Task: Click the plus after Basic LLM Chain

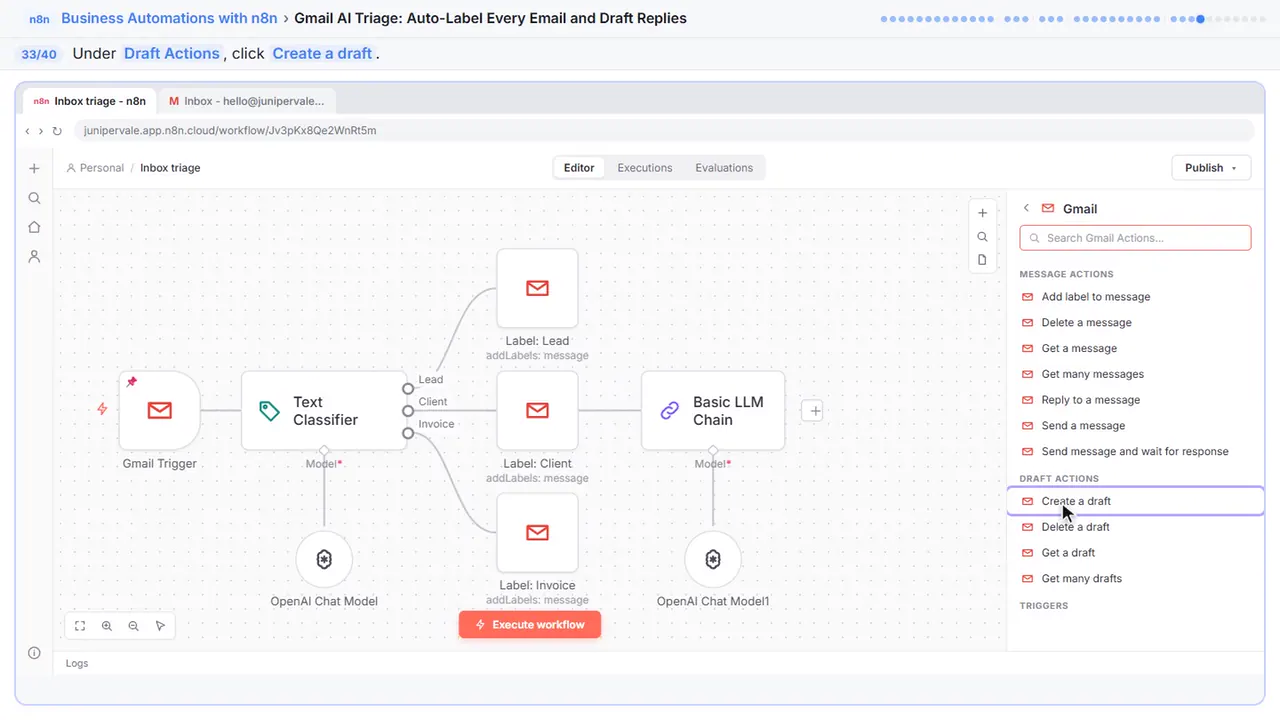Action: click(x=812, y=411)
